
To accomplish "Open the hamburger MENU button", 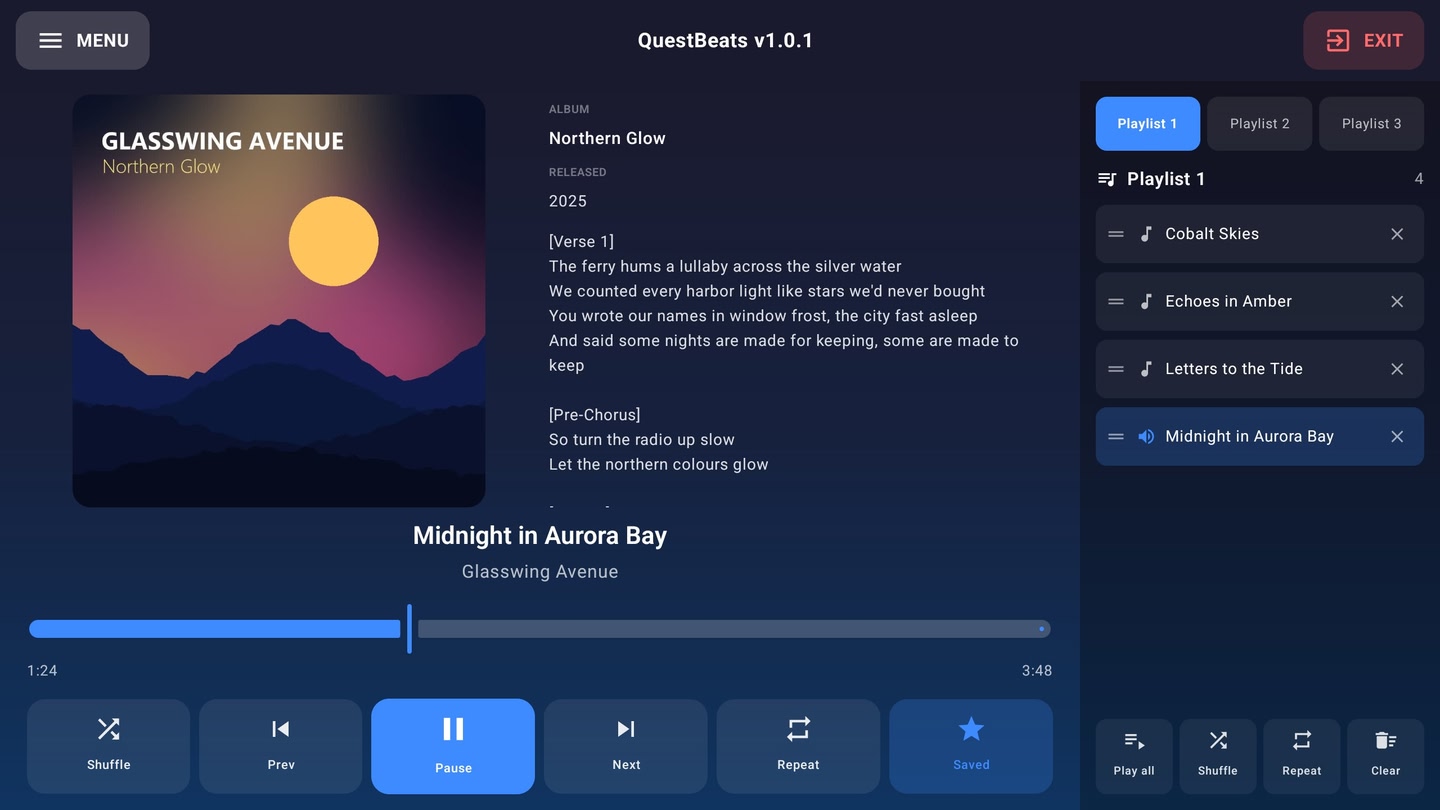I will click(x=82, y=41).
